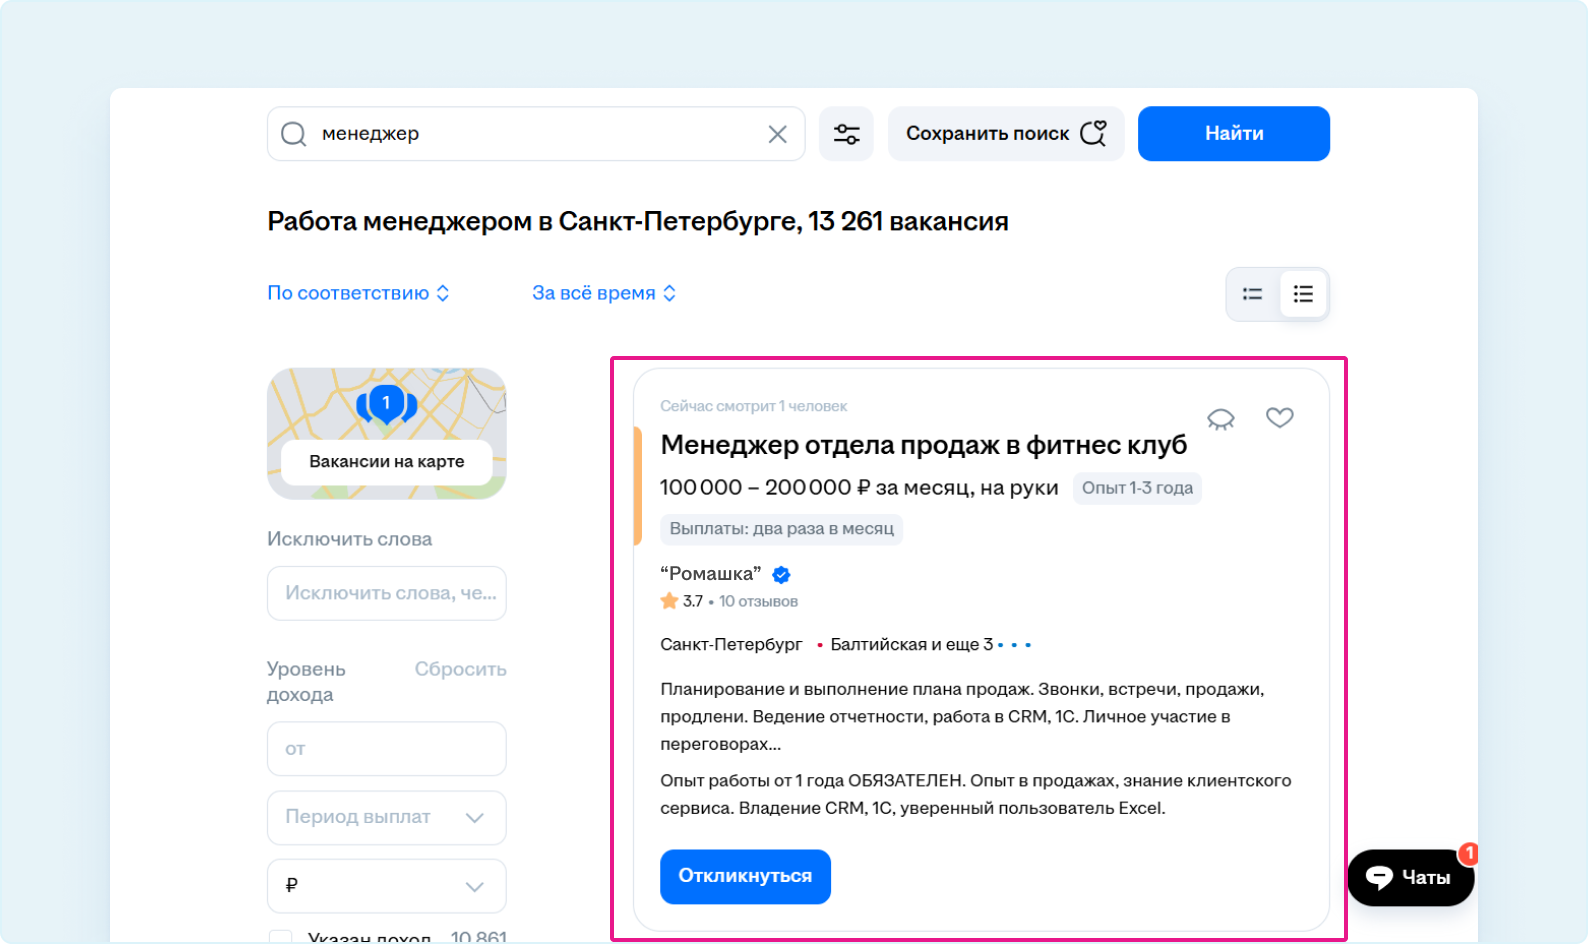
Task: Focus the Исключить слова input field
Action: click(386, 593)
